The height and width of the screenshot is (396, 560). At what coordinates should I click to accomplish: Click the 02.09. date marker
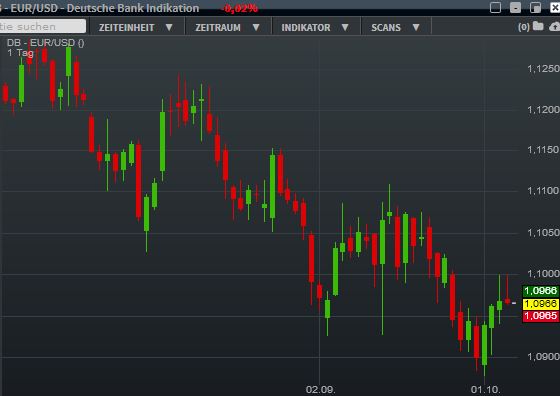[320, 390]
